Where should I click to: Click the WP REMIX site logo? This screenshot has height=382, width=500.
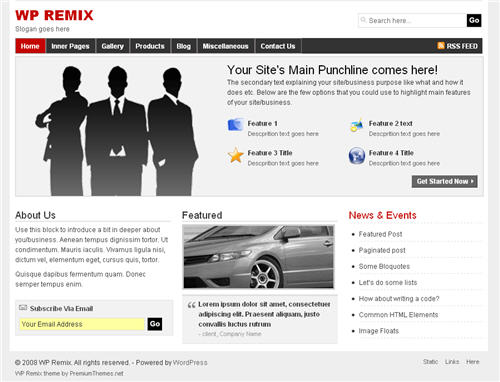tap(54, 15)
